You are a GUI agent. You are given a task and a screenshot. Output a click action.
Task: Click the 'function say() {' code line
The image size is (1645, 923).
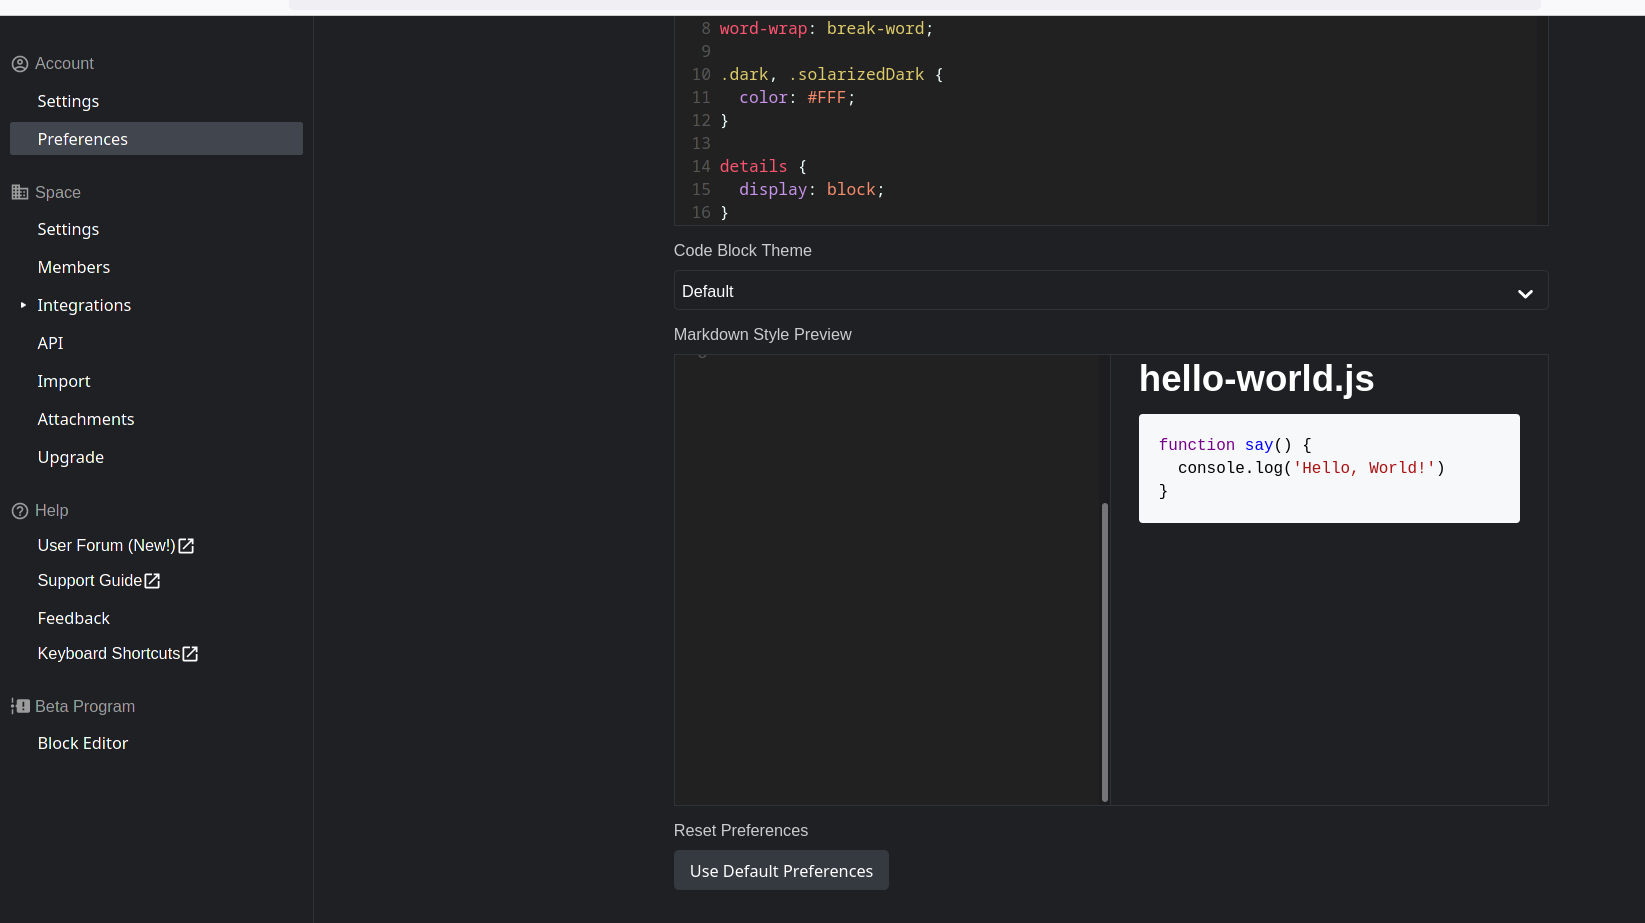1235,445
